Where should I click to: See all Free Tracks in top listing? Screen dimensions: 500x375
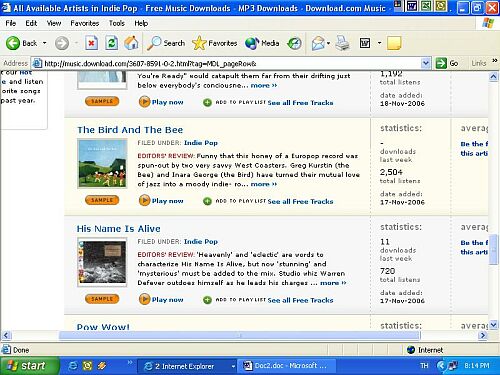pyautogui.click(x=300, y=103)
